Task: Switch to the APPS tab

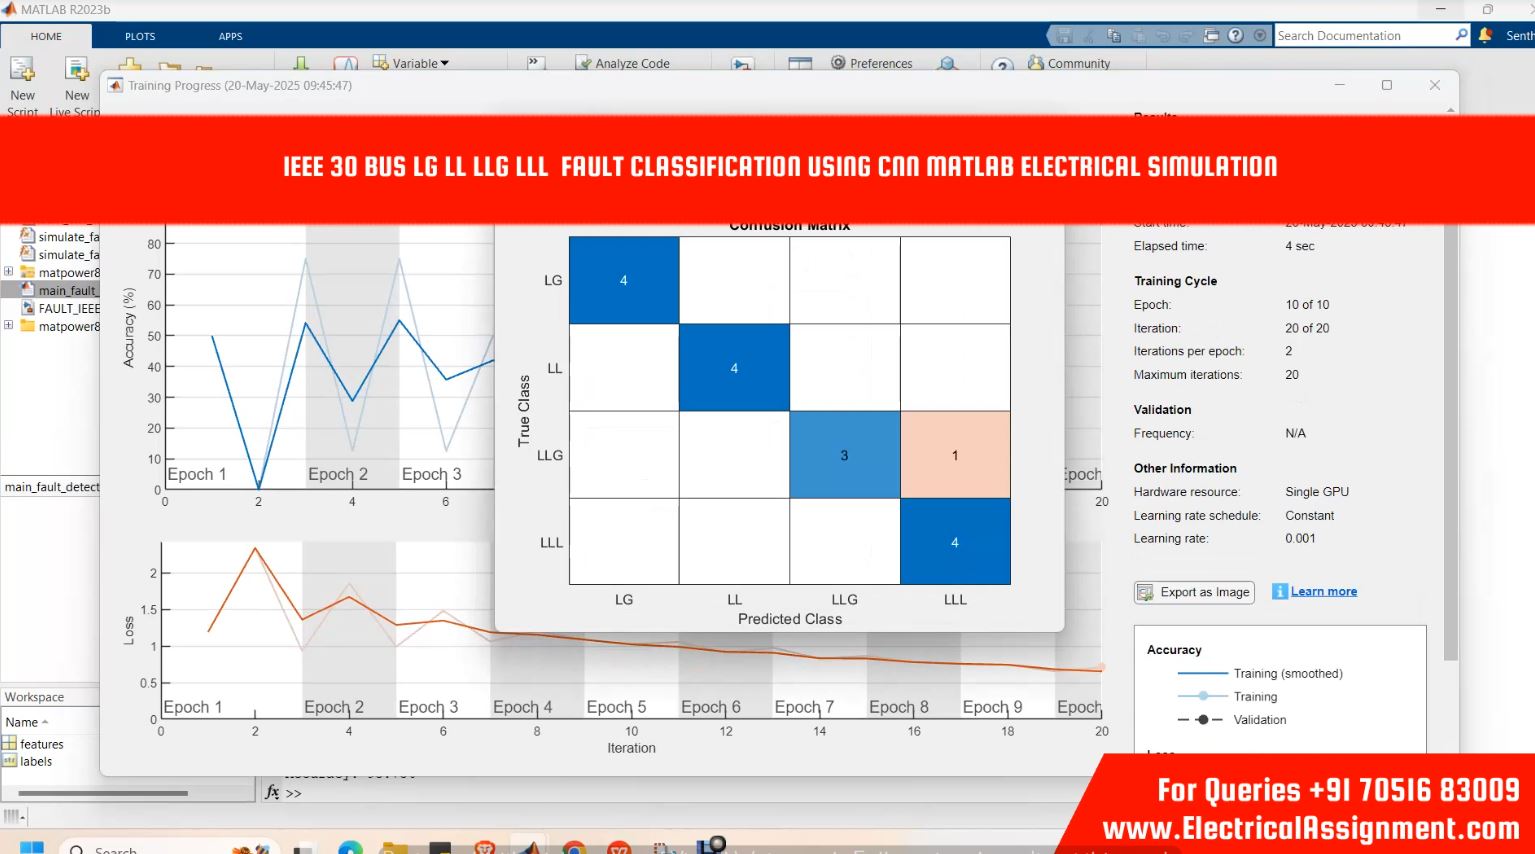Action: 230,36
